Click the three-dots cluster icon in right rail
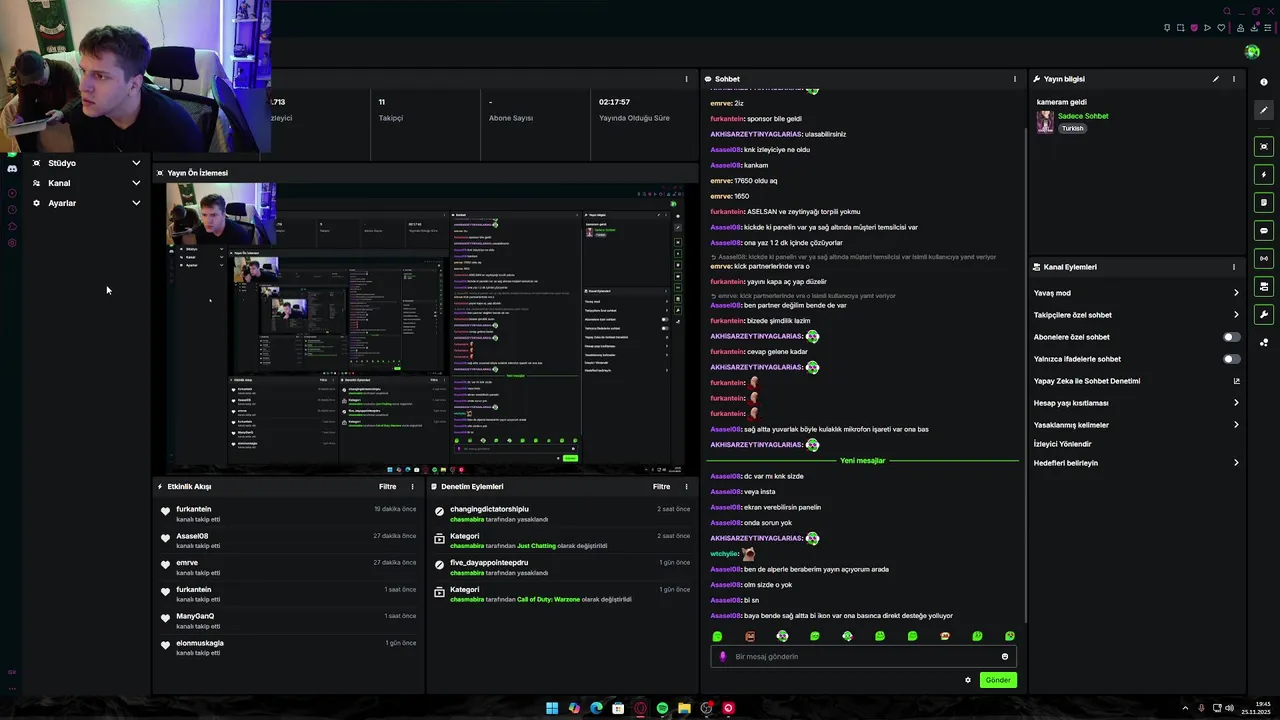 click(1264, 343)
